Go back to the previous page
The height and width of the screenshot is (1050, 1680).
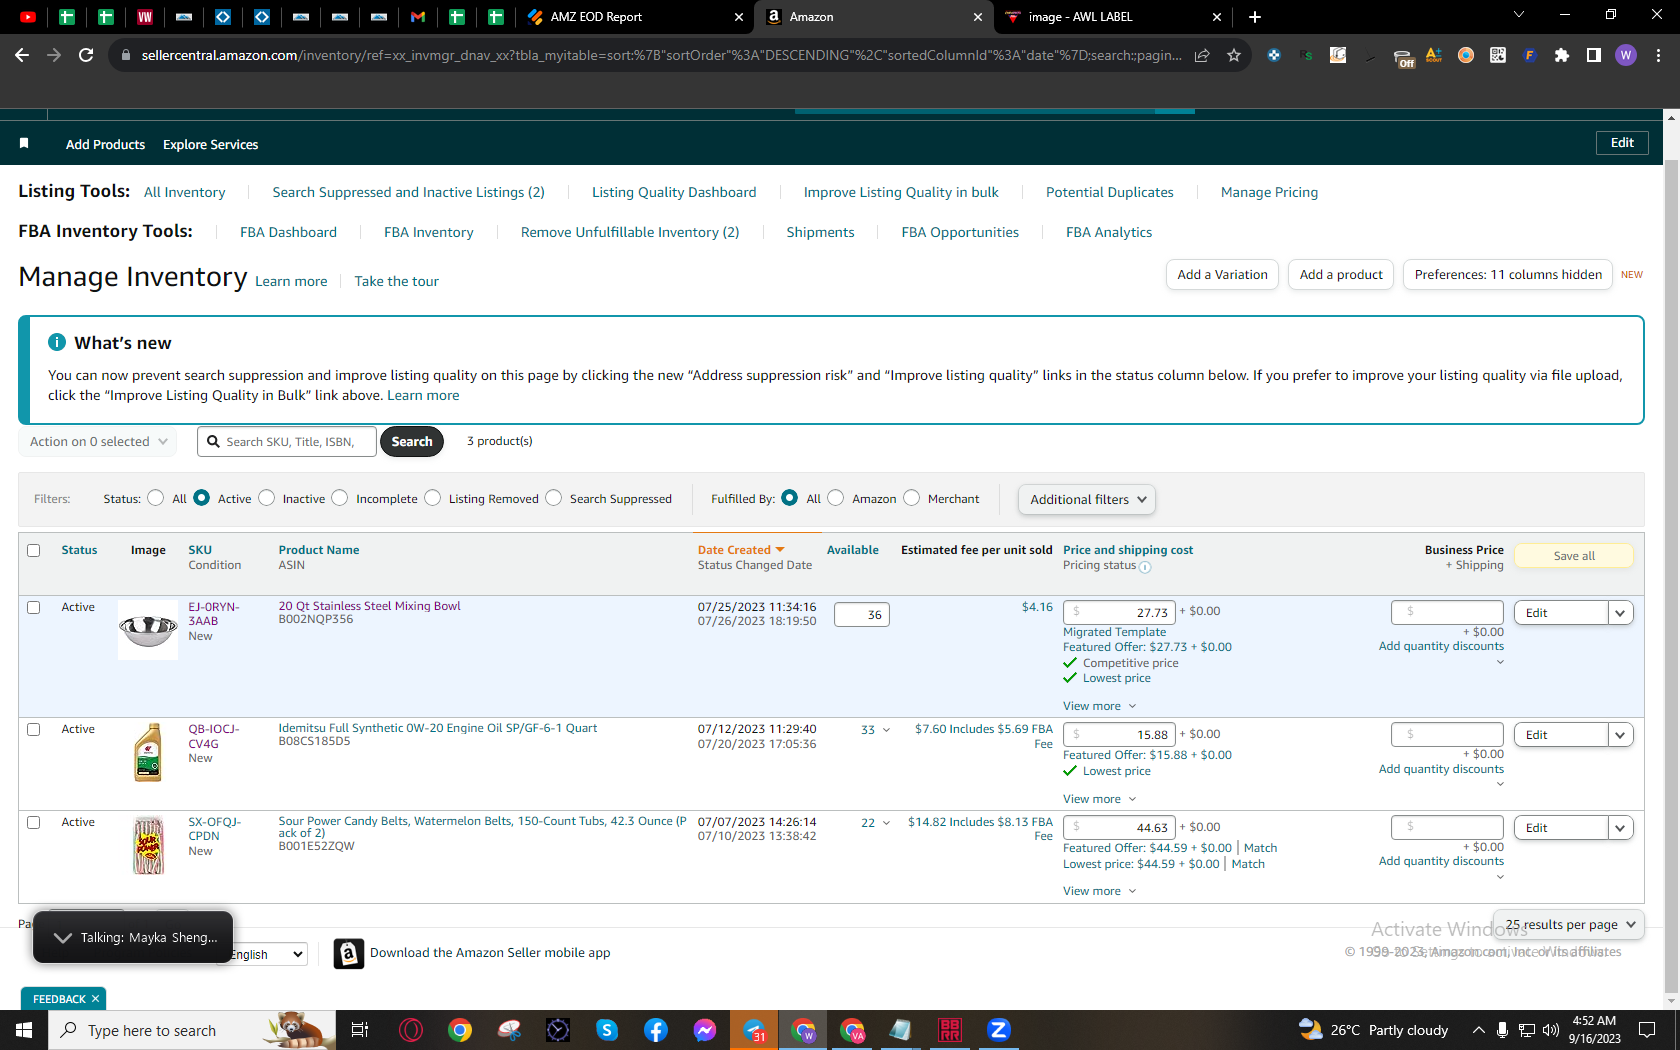22,55
